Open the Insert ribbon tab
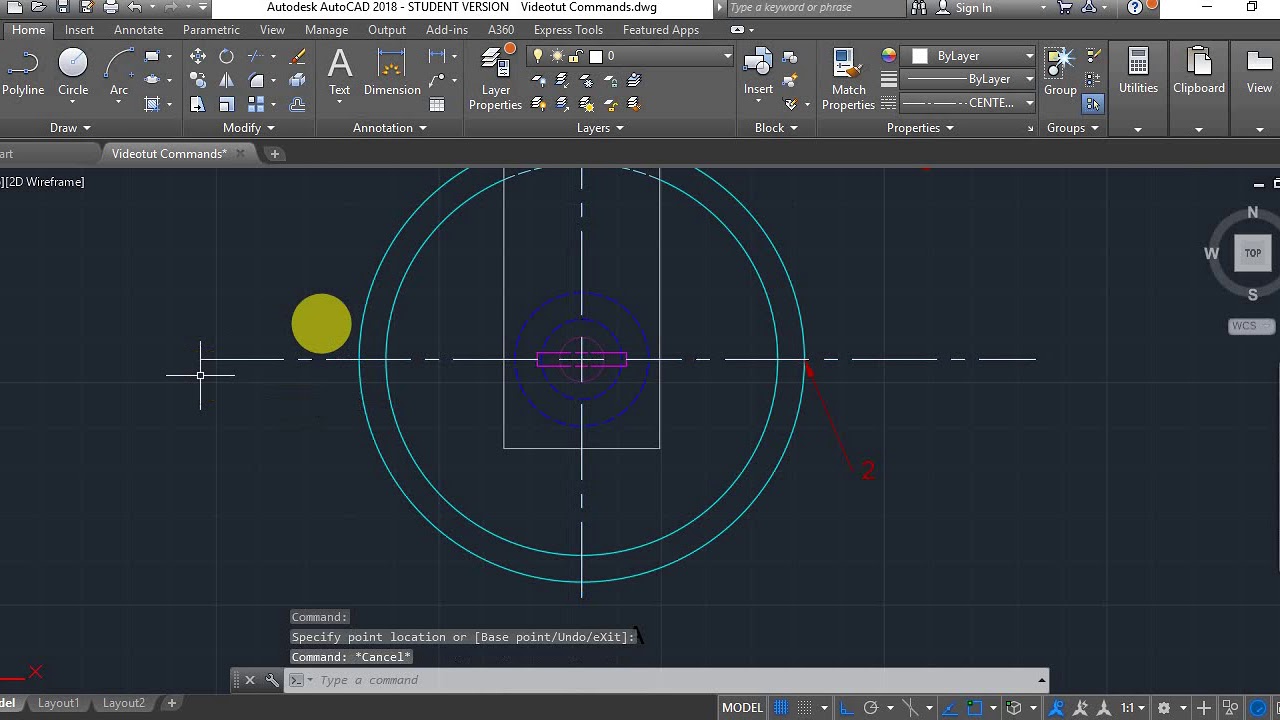Screen dimensions: 1280x720 (x=79, y=30)
